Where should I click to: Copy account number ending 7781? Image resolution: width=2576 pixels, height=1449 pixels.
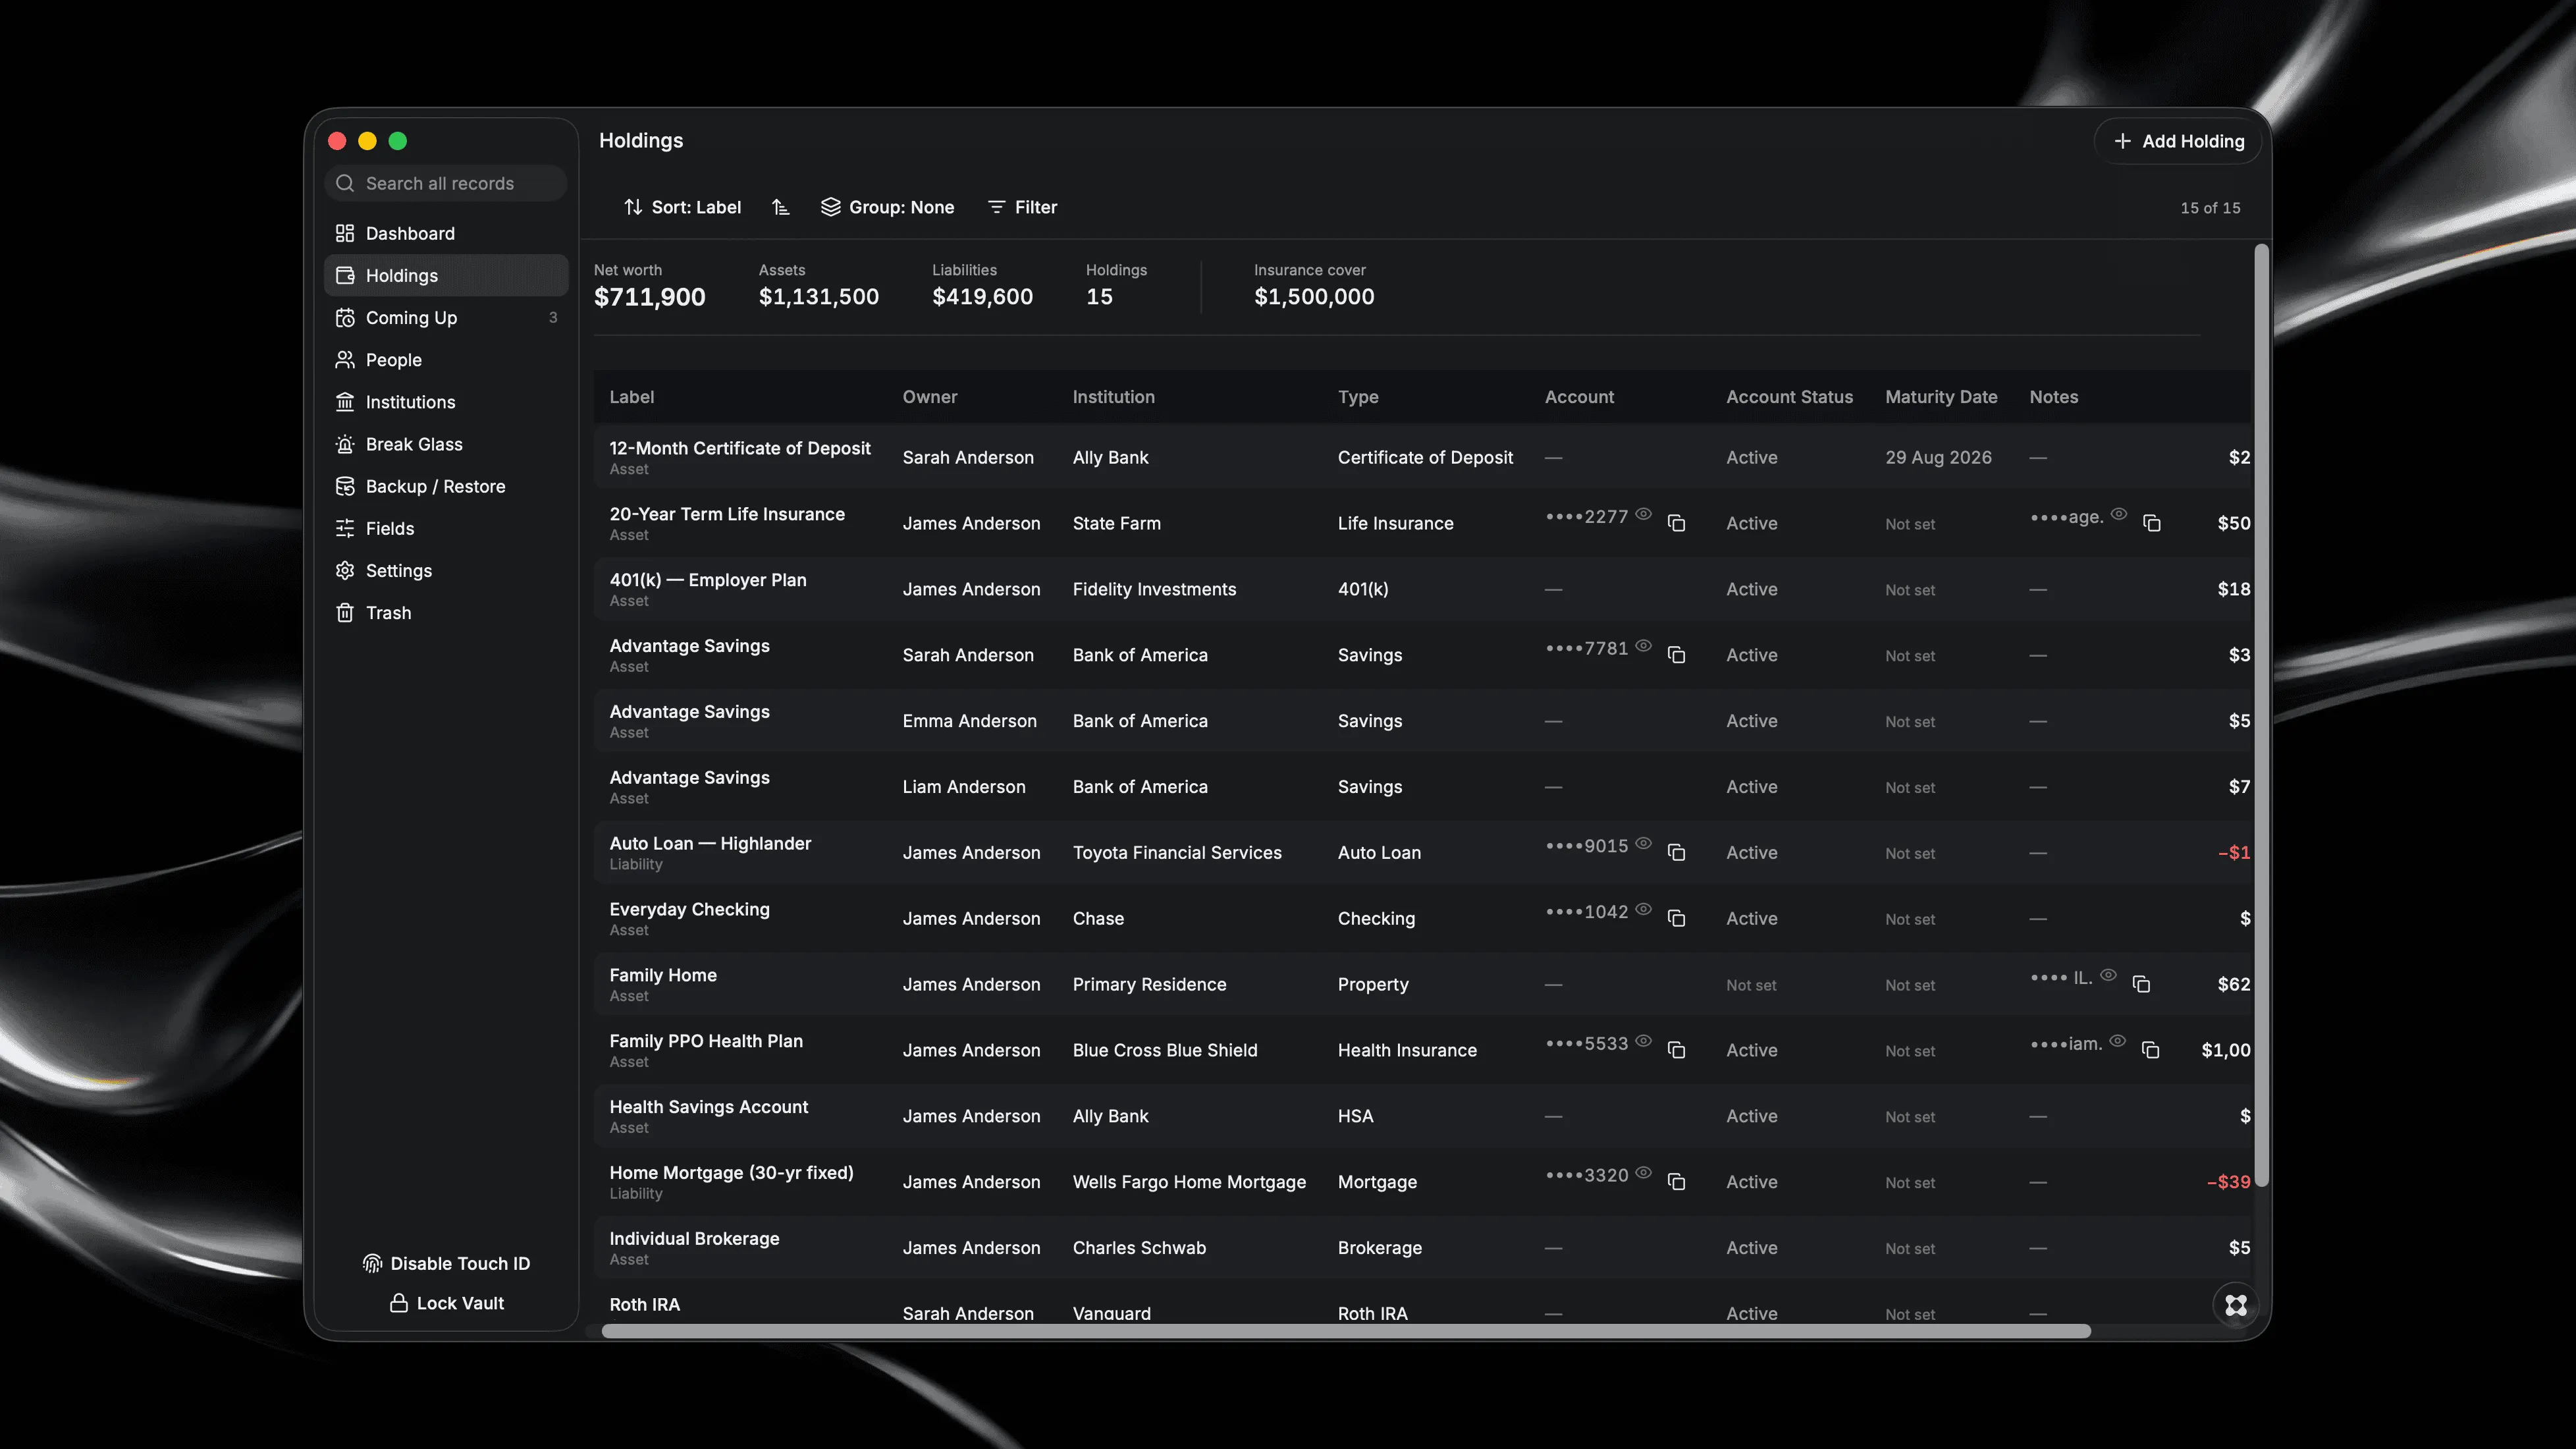pyautogui.click(x=1677, y=655)
